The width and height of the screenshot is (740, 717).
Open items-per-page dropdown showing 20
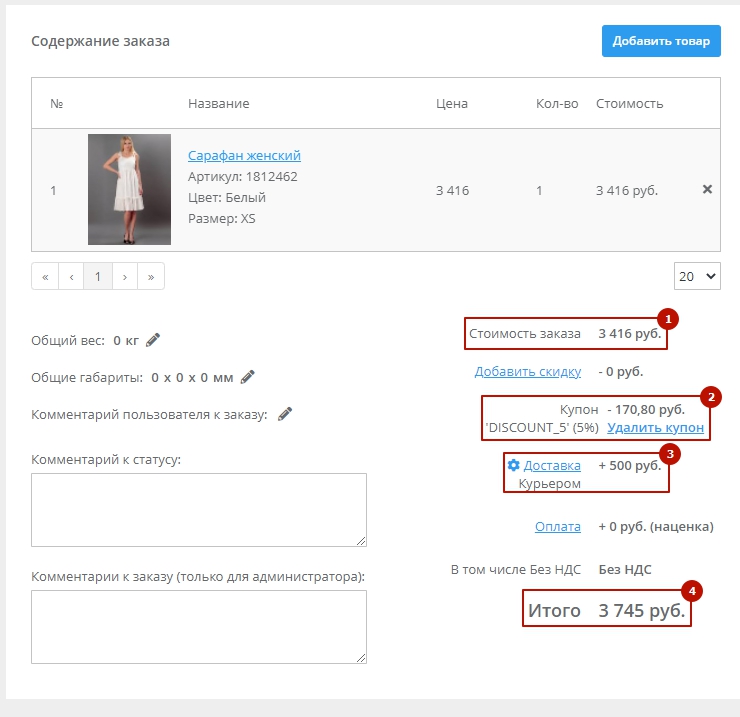click(697, 276)
